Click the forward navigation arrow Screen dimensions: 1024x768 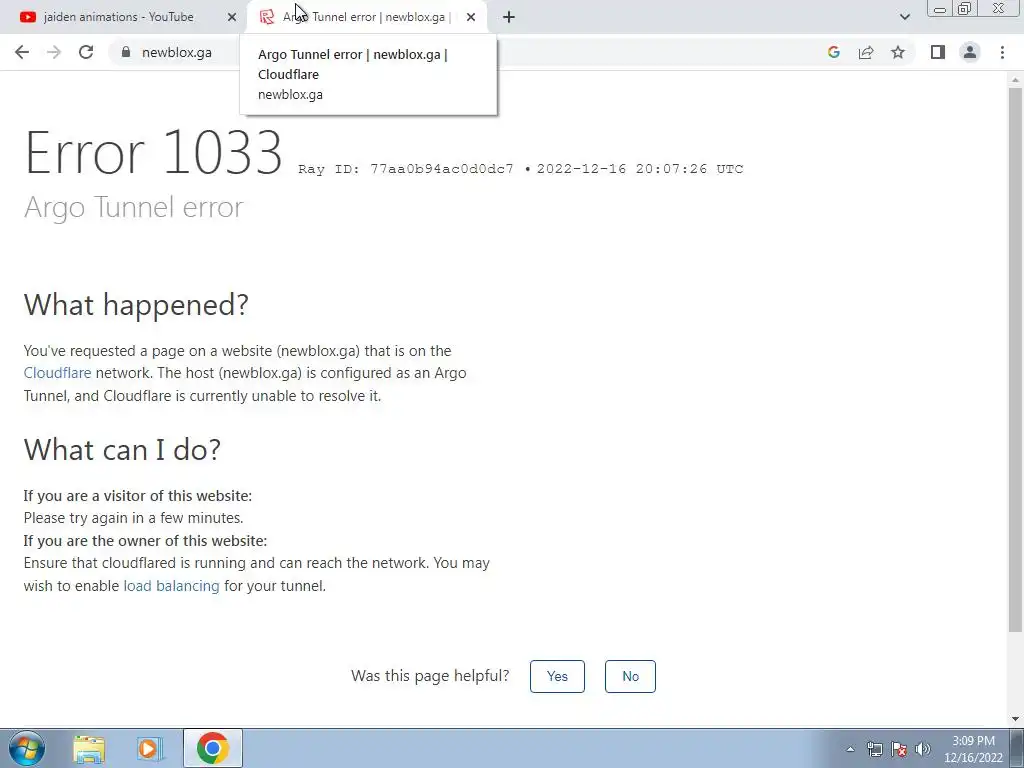click(54, 52)
